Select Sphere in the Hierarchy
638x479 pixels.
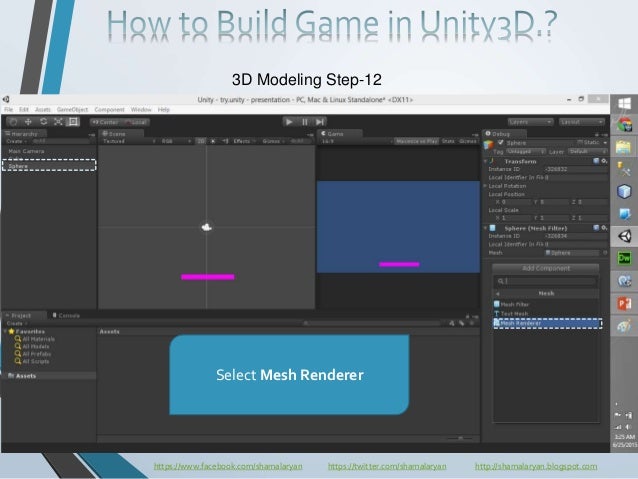(48, 166)
